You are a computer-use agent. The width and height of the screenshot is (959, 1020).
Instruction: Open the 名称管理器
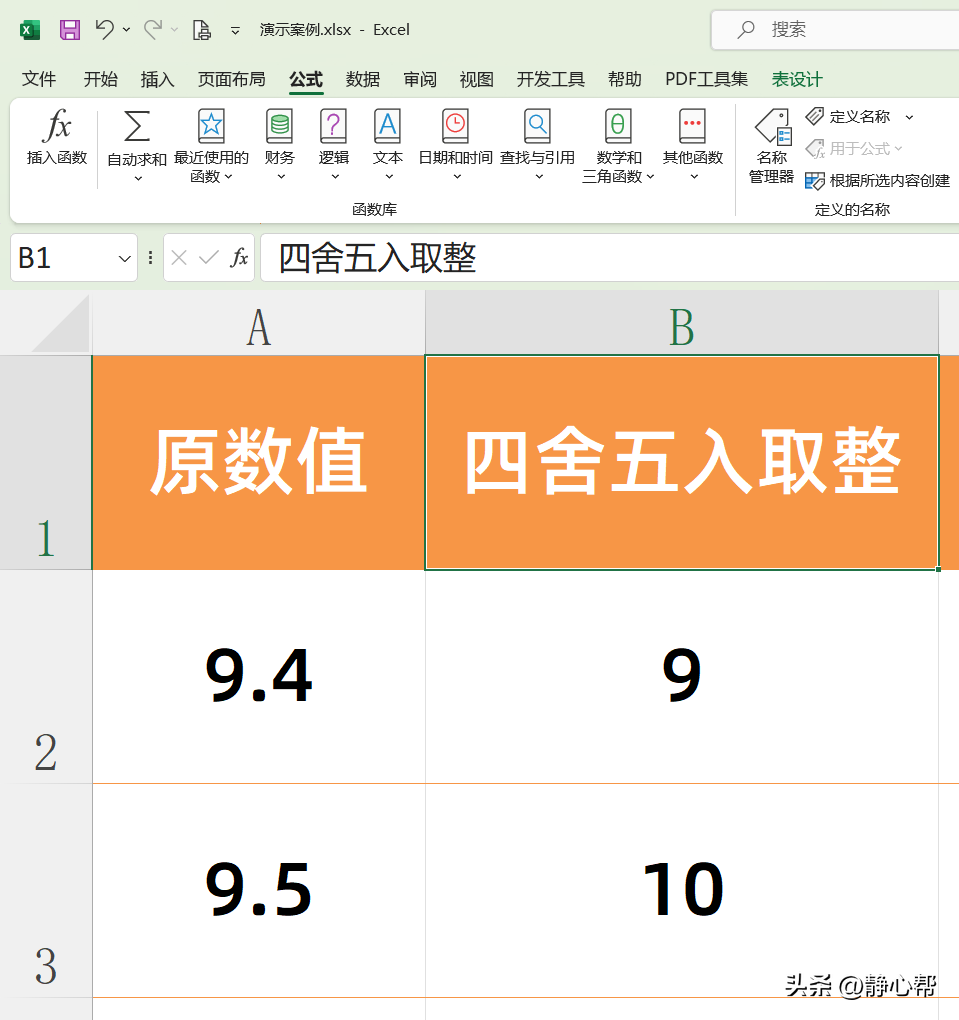[x=772, y=146]
